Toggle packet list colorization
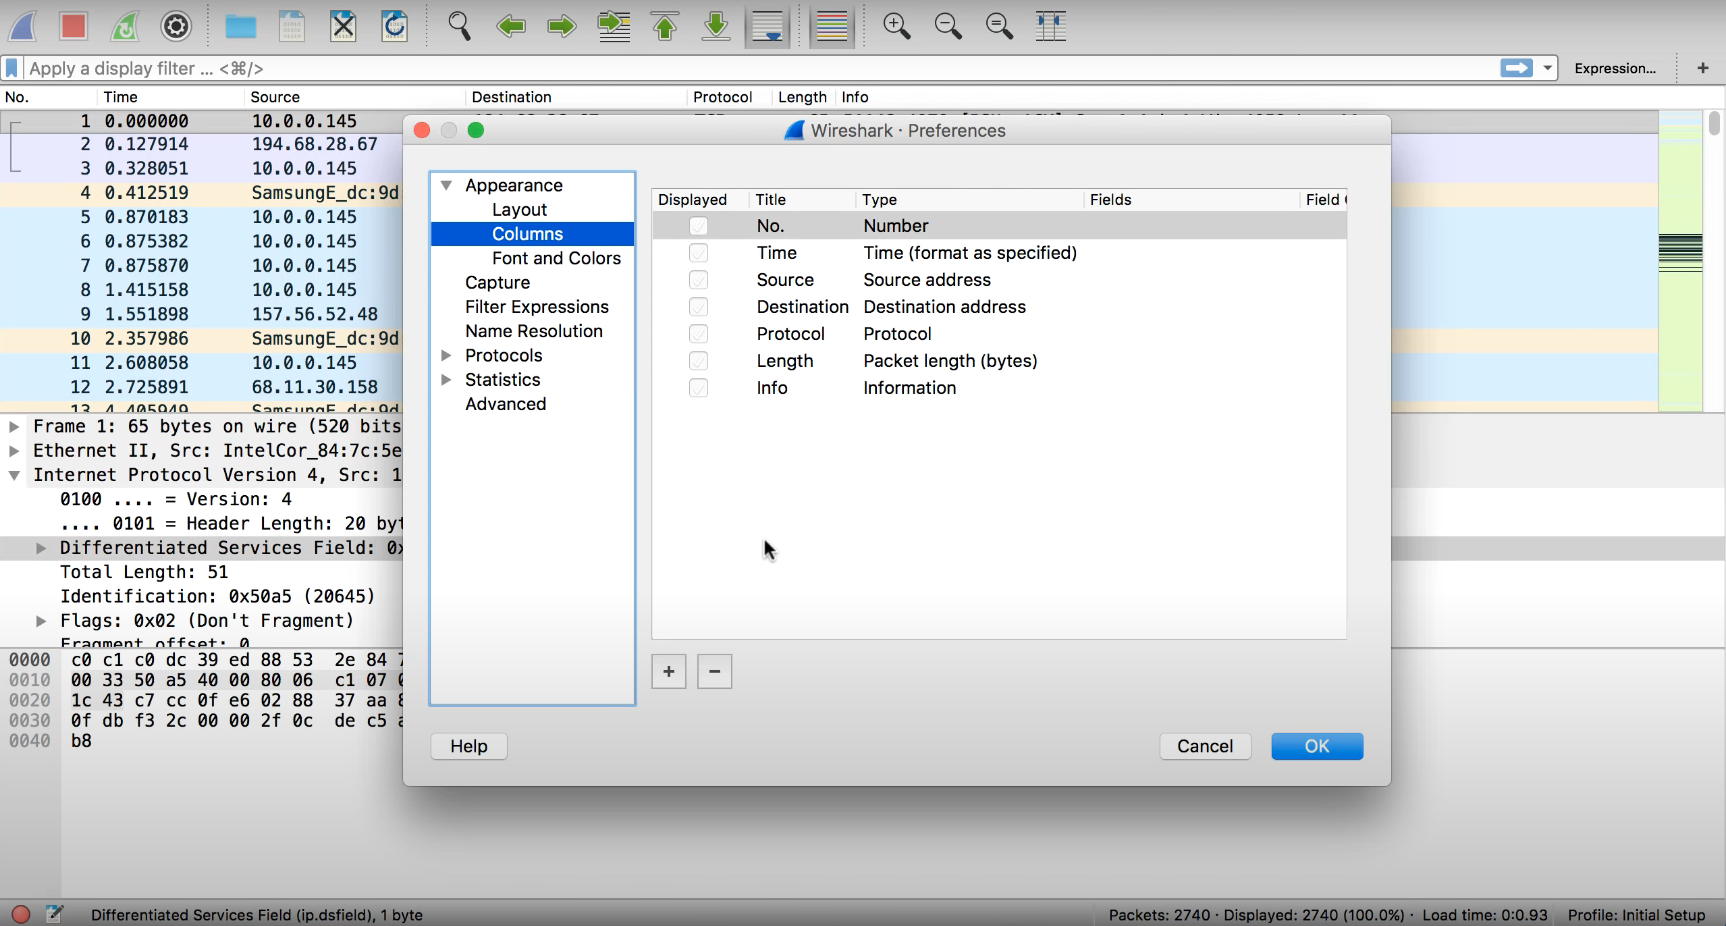The width and height of the screenshot is (1726, 926). coord(831,26)
